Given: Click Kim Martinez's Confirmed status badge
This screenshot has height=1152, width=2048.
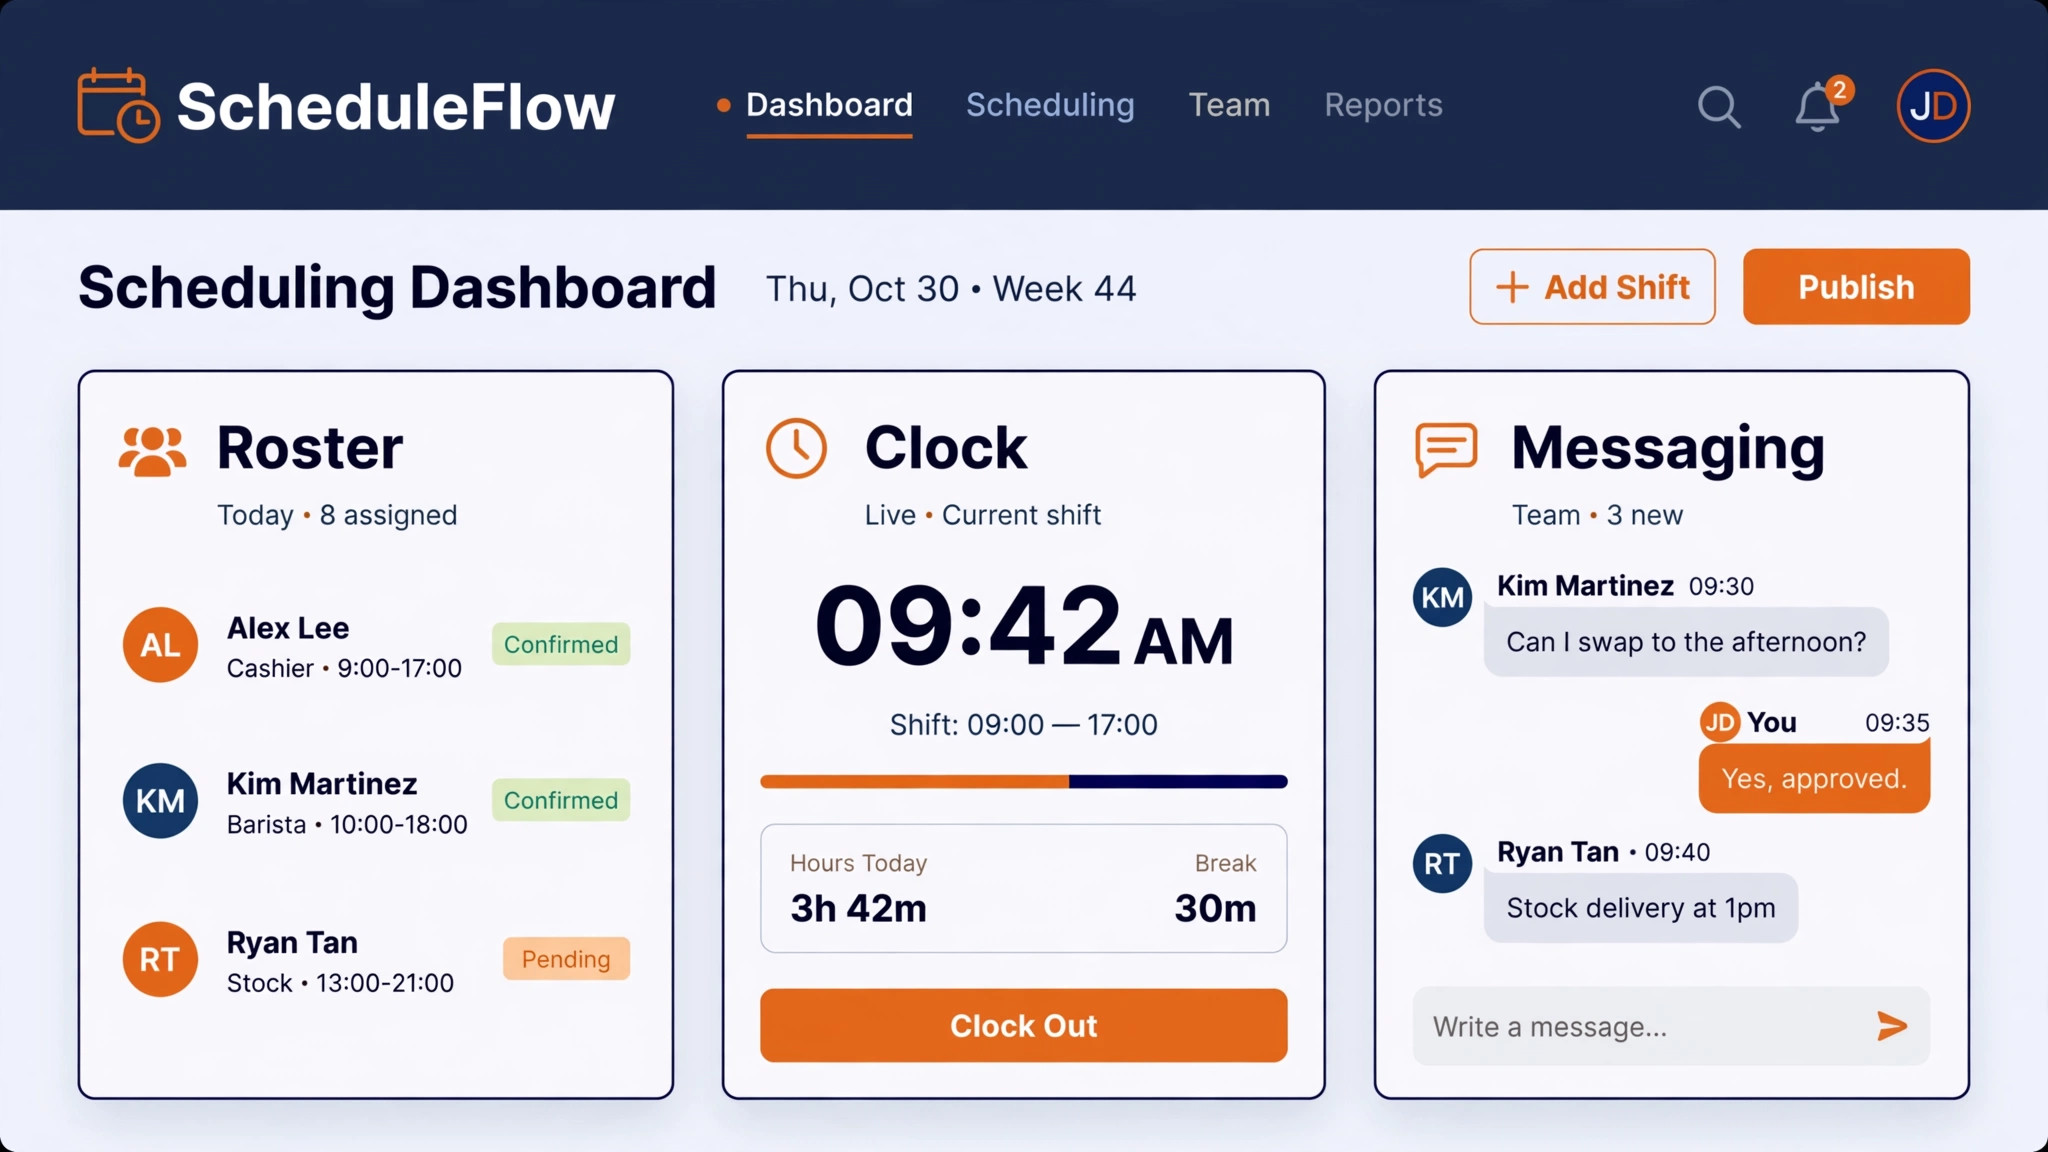Looking at the screenshot, I should (x=561, y=801).
